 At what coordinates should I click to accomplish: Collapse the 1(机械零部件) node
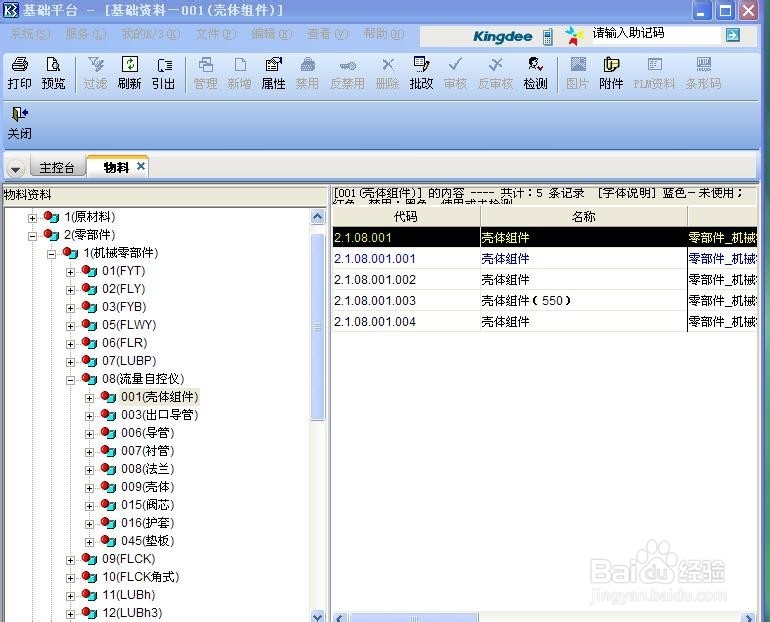[x=52, y=254]
